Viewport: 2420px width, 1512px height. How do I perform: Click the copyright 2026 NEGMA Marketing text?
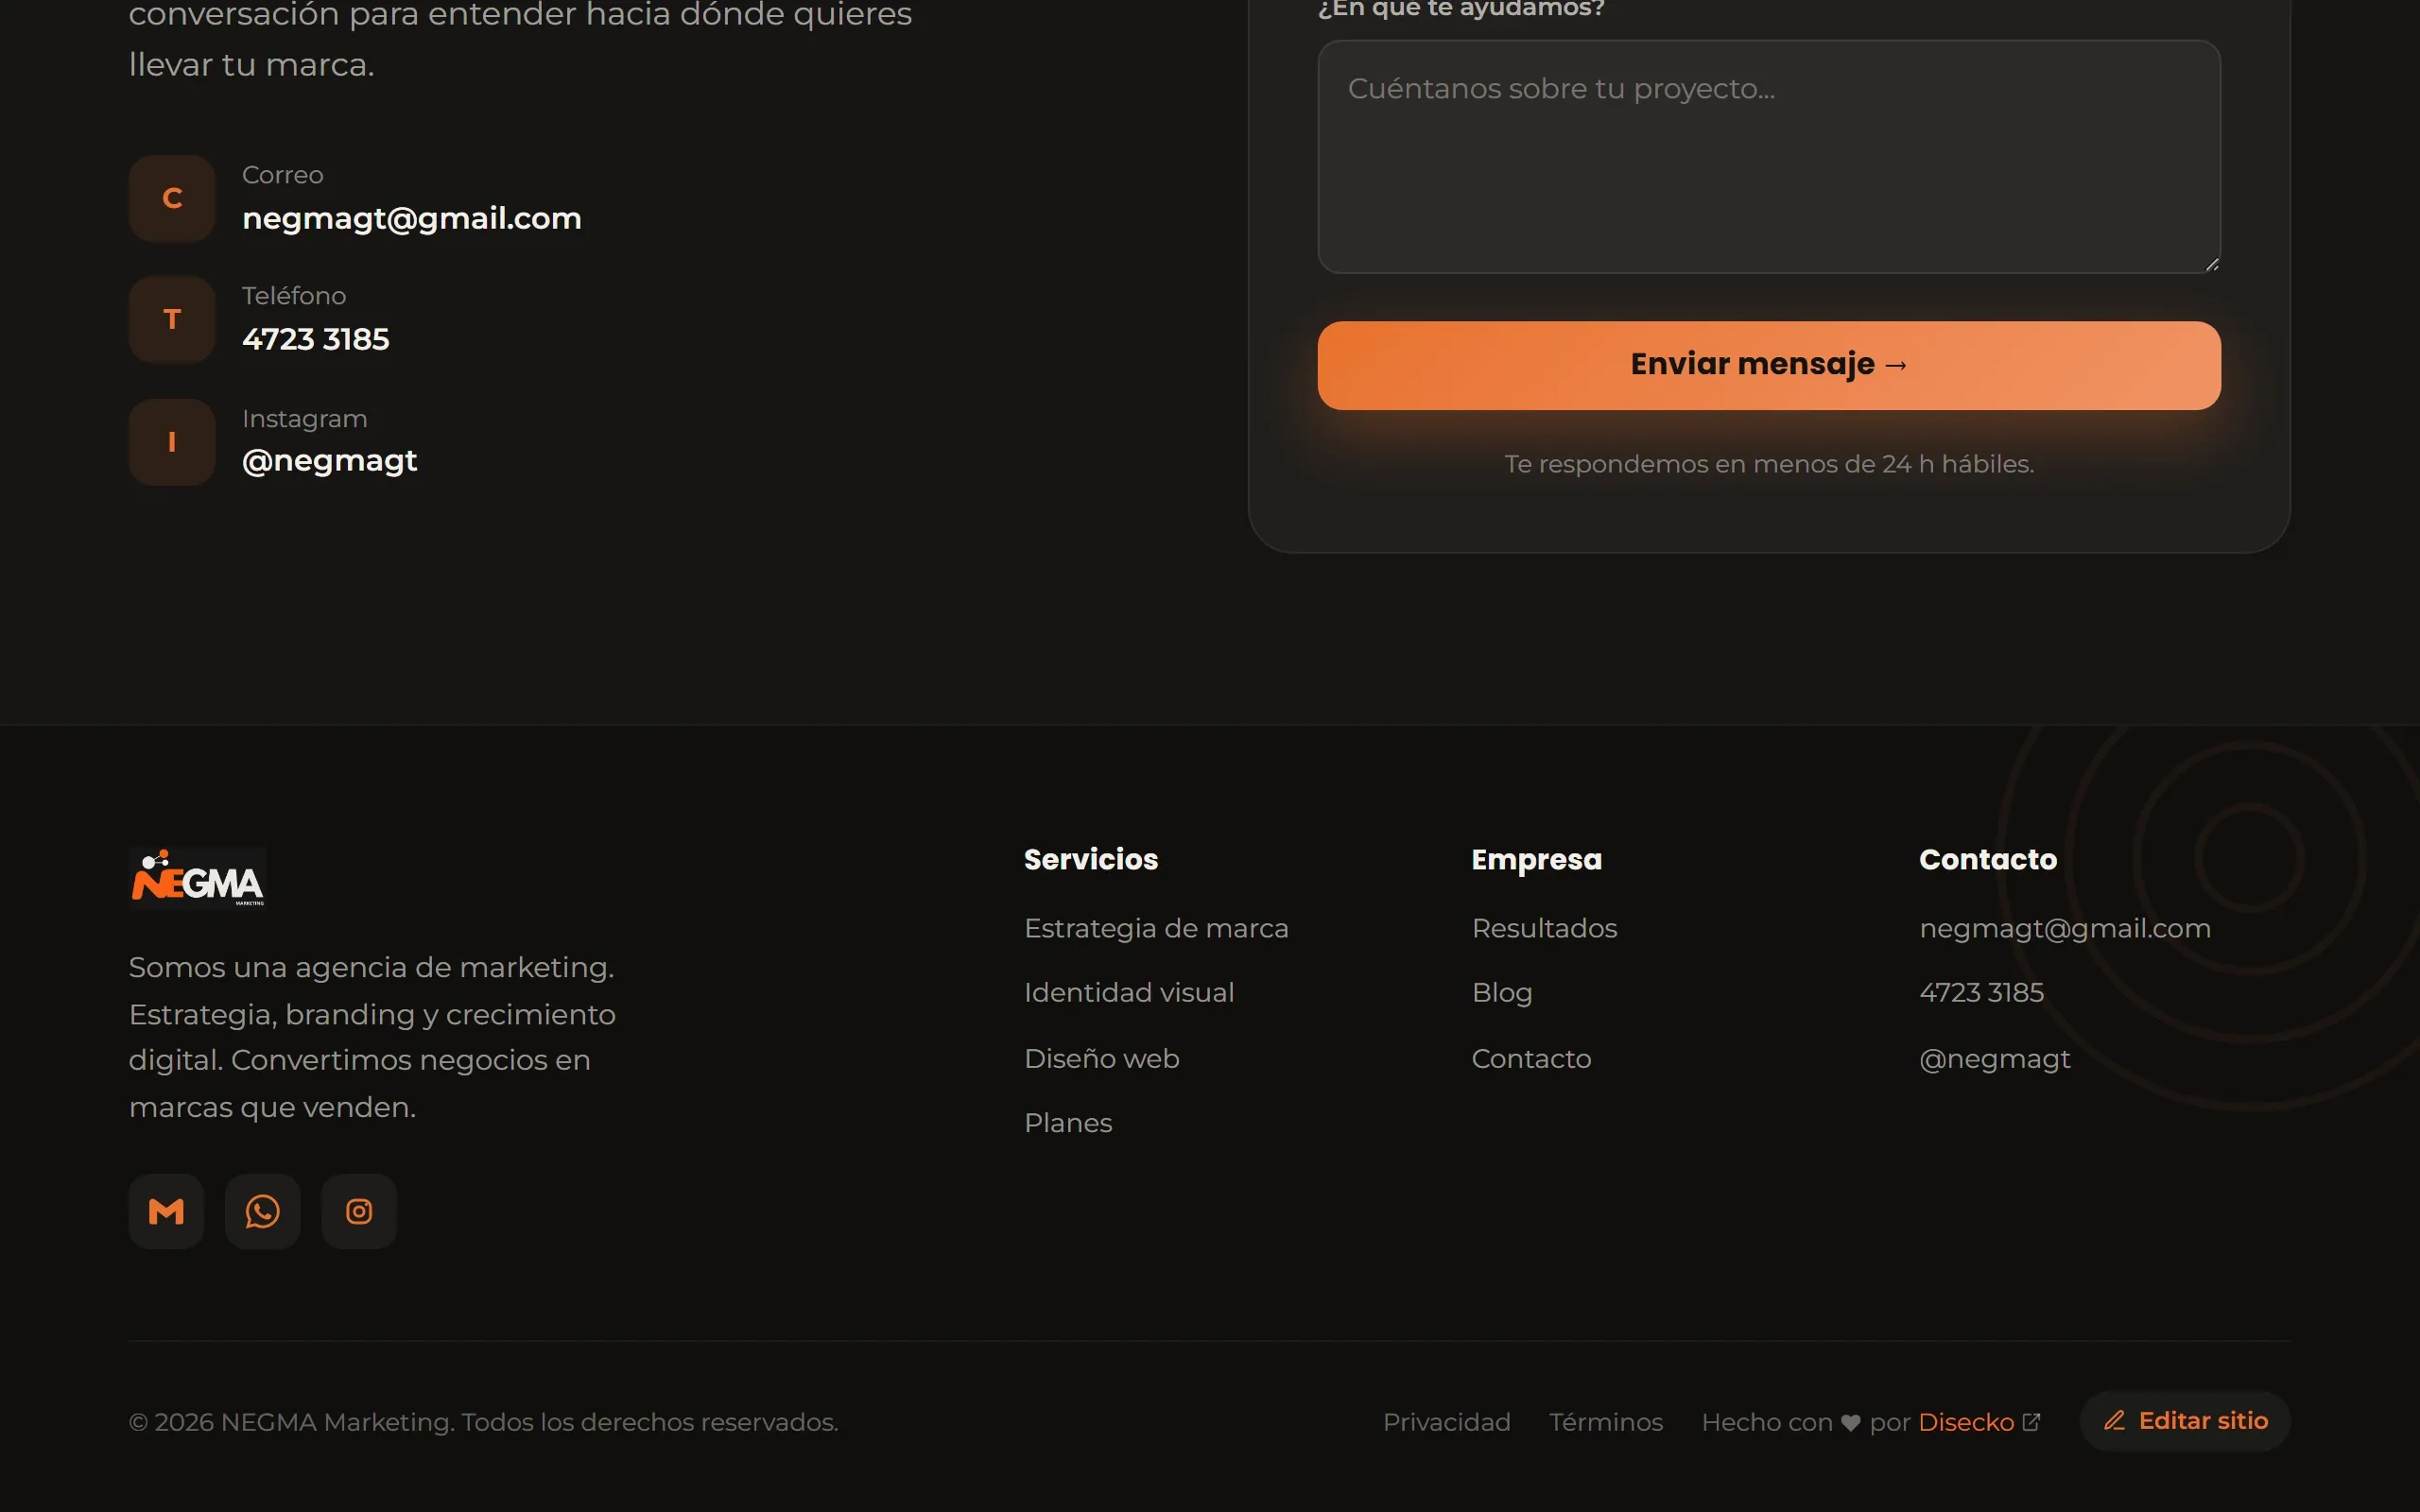click(483, 1422)
